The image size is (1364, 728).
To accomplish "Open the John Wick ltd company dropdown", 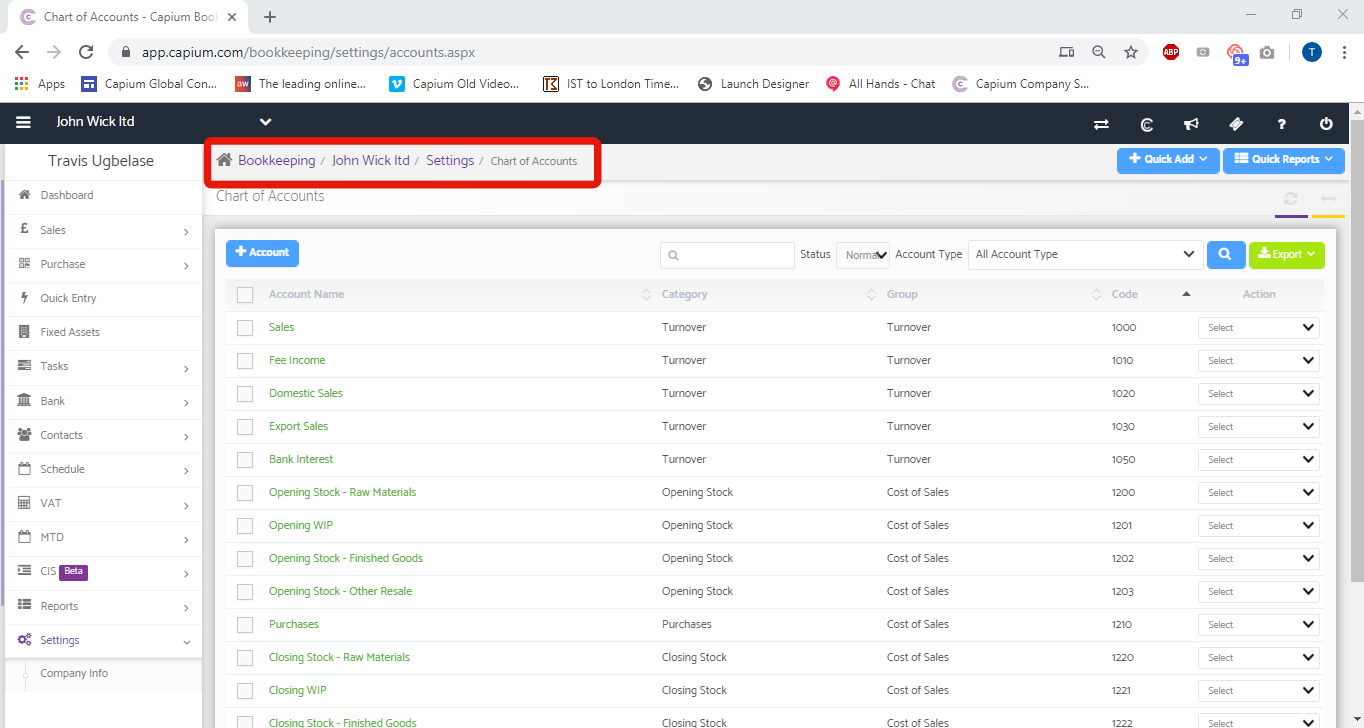I will pos(265,122).
